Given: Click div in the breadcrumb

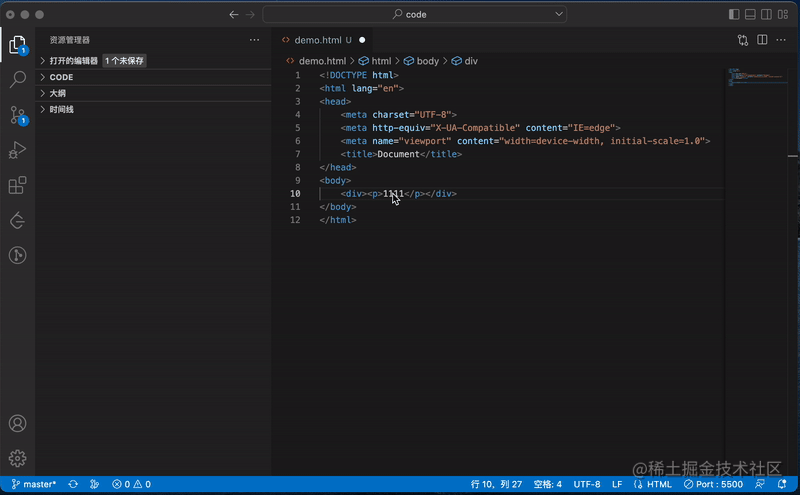Looking at the screenshot, I should pos(471,61).
